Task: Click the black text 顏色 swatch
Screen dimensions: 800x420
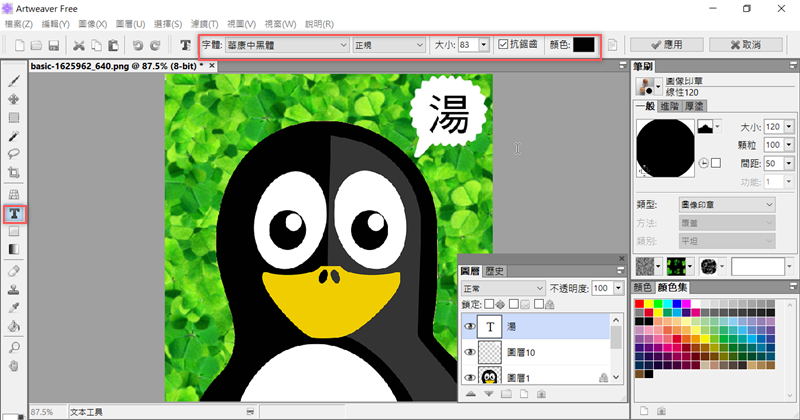Action: point(583,45)
